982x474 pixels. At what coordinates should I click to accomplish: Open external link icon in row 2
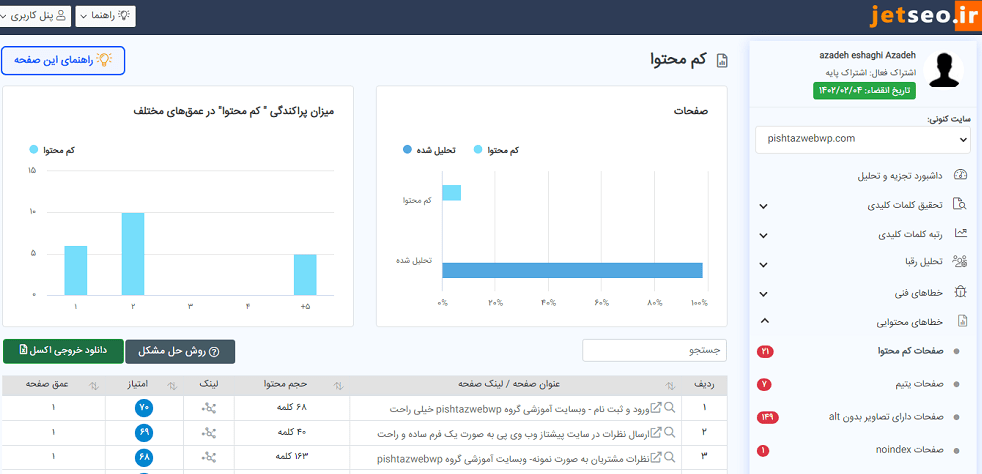[656, 432]
